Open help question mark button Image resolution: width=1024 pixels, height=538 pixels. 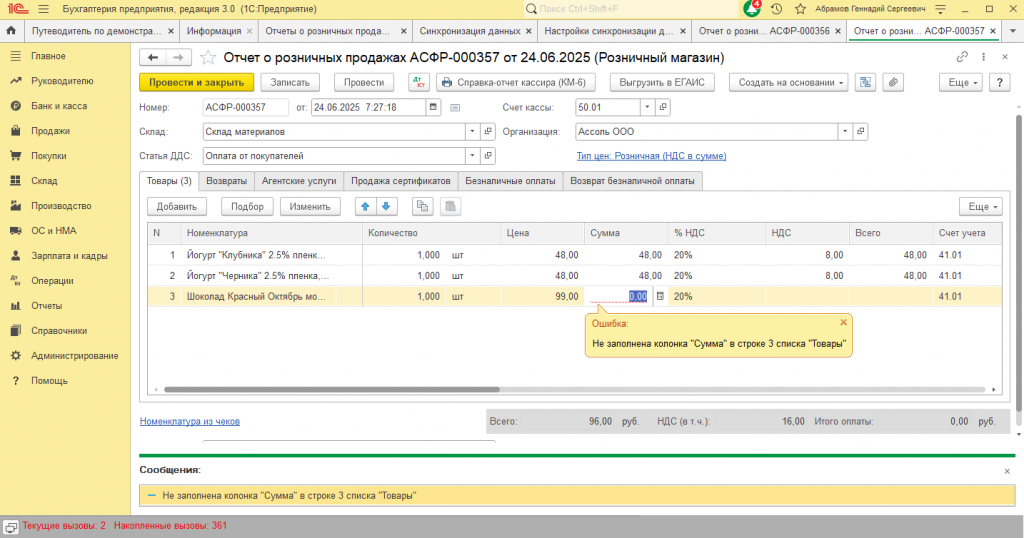999,82
